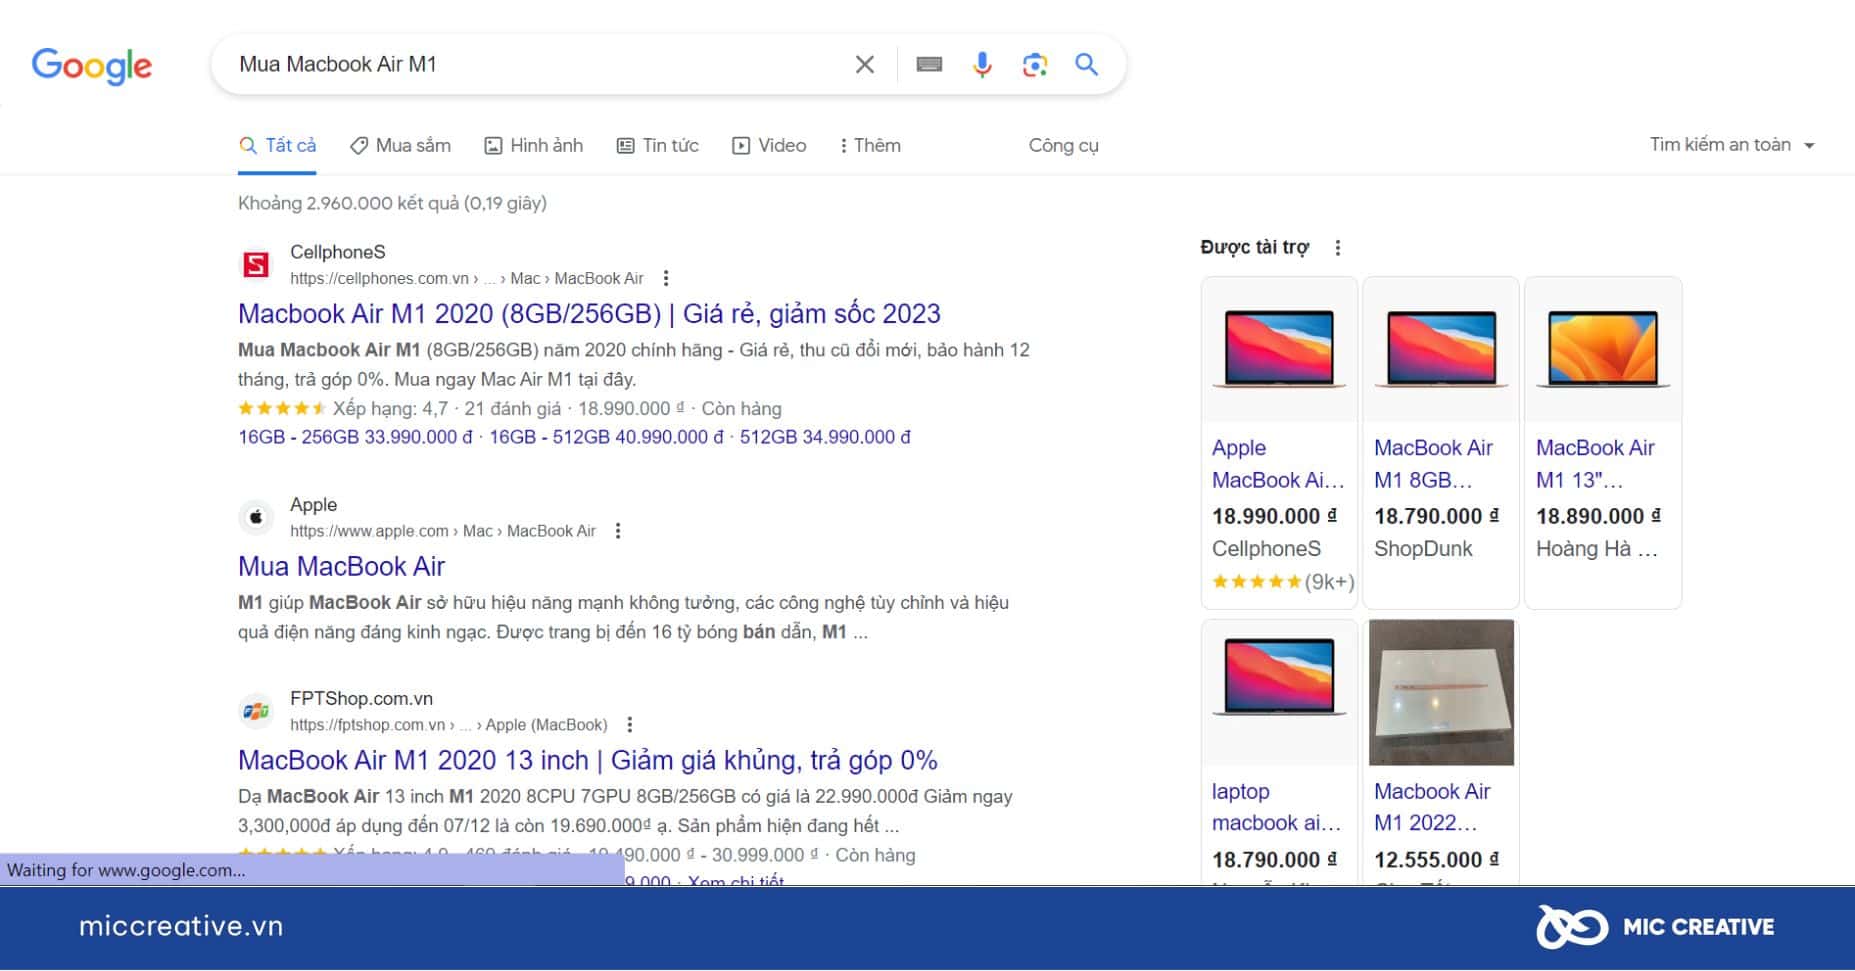1855x971 pixels.
Task: Click the Khoảng 2.960.000 kết quả text
Action: pyautogui.click(x=392, y=204)
